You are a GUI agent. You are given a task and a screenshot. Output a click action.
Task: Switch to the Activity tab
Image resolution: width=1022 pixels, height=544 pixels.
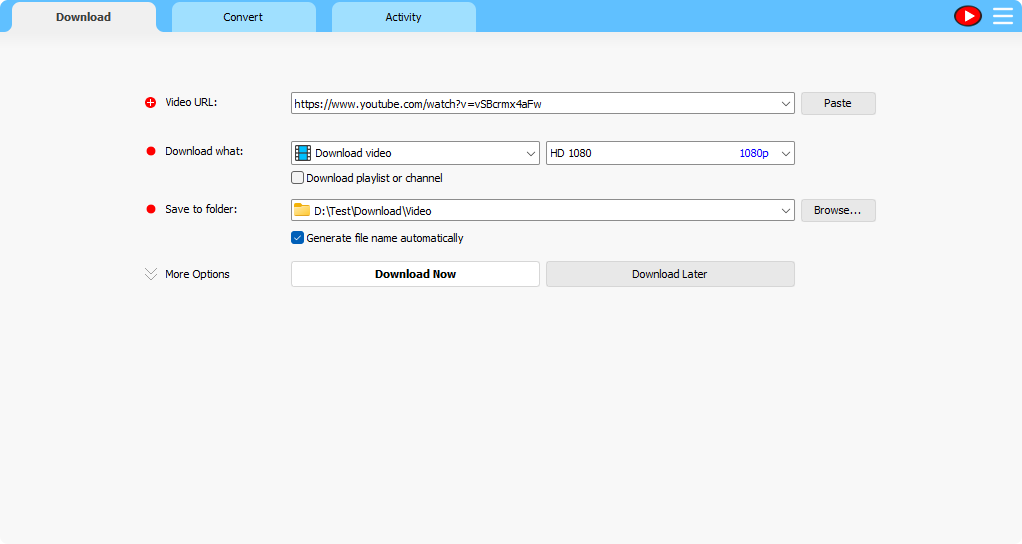point(403,17)
